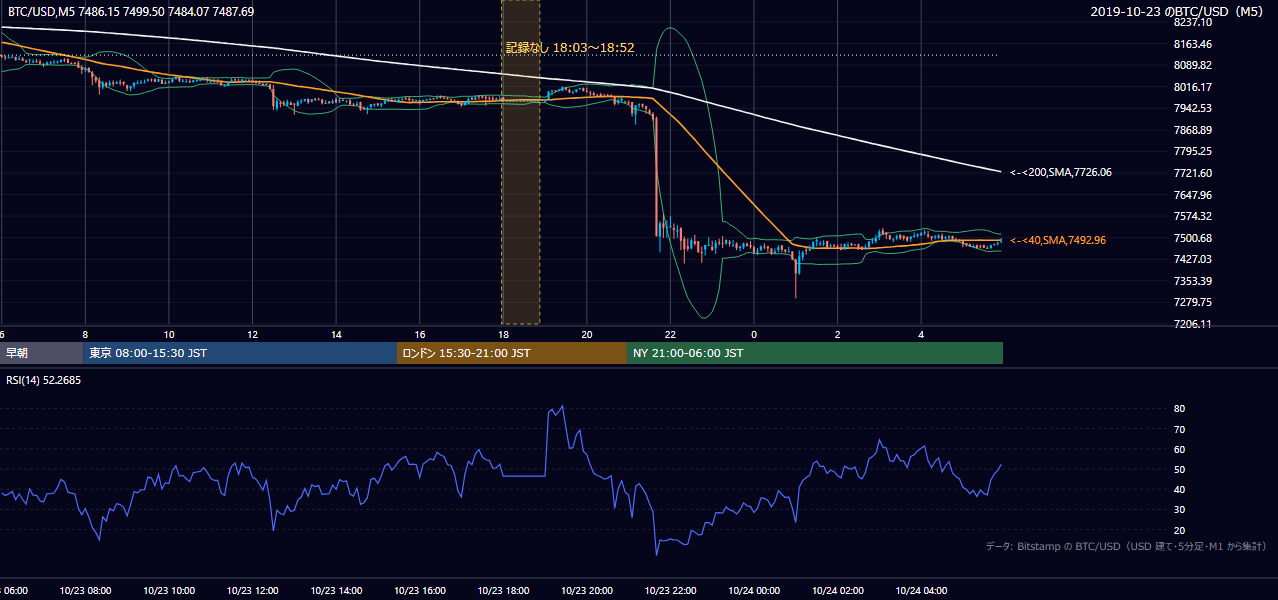Viewport: 1278px width, 600px height.
Task: Click the 10/23 12:00 time axis label
Action: click(x=252, y=591)
